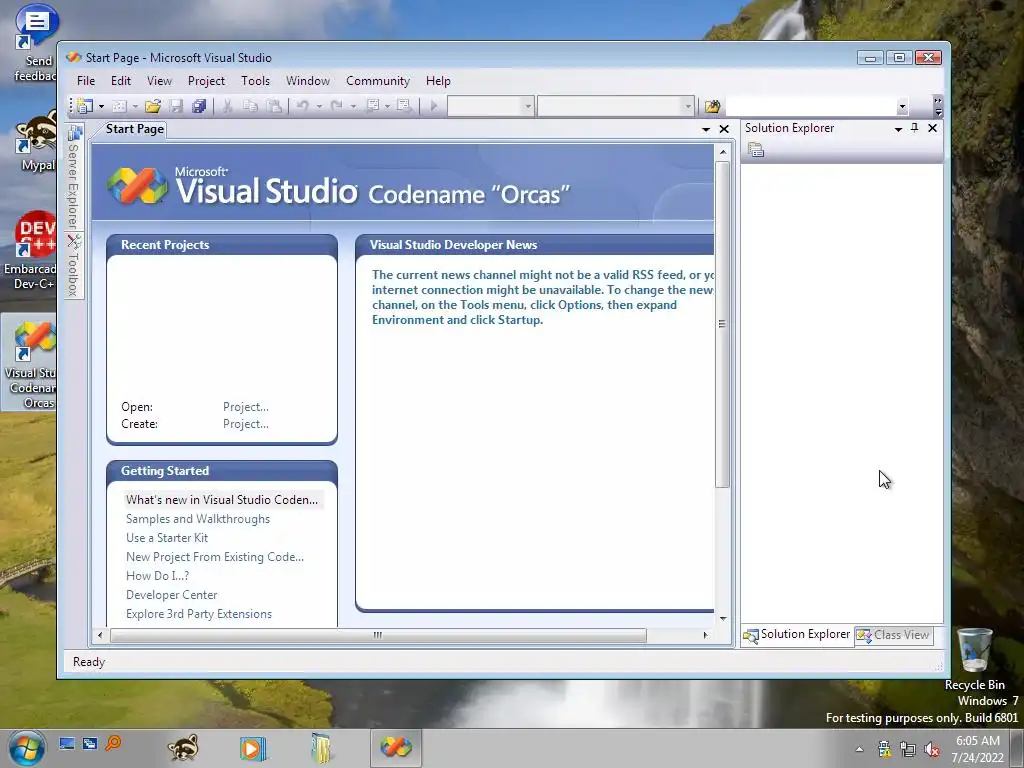Click the Start Page scroll down arrow
Viewport: 1024px width, 768px height.
pyautogui.click(x=723, y=618)
